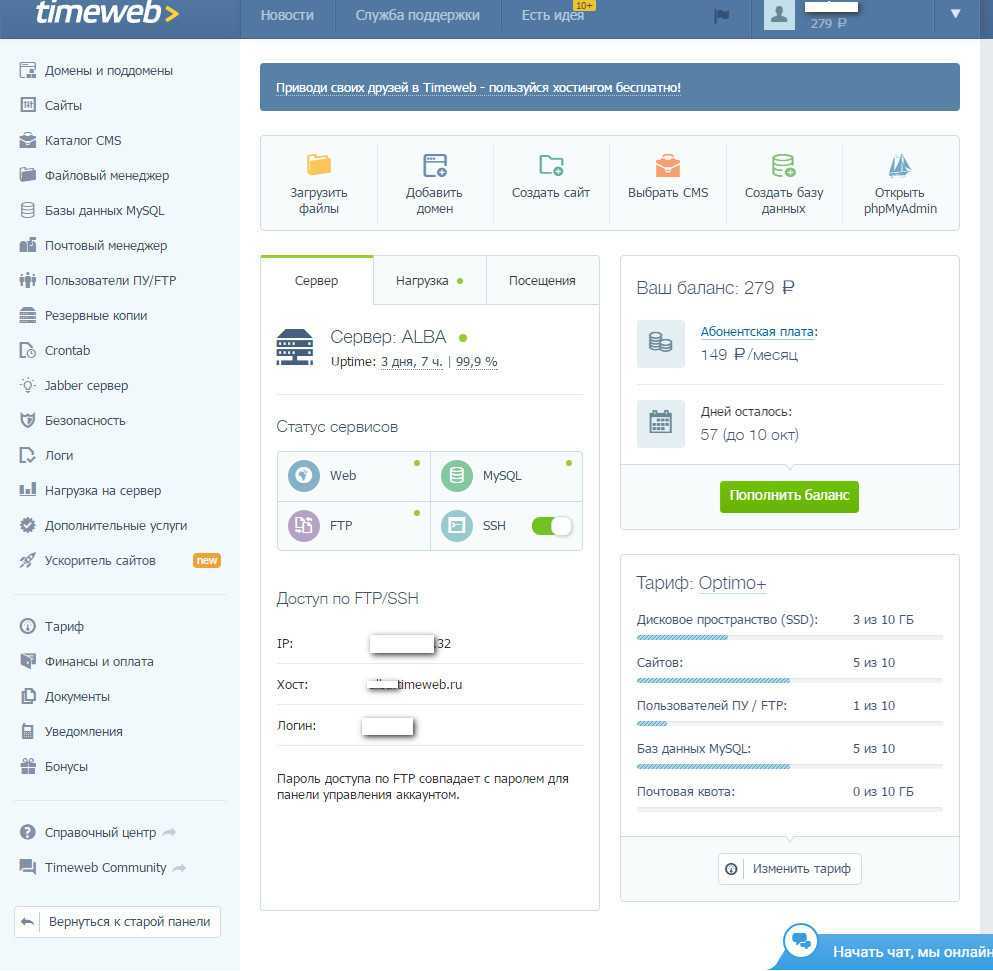Open Почтовый менеджер in sidebar
Viewport: 993px width, 971px height.
pyautogui.click(x=93, y=245)
